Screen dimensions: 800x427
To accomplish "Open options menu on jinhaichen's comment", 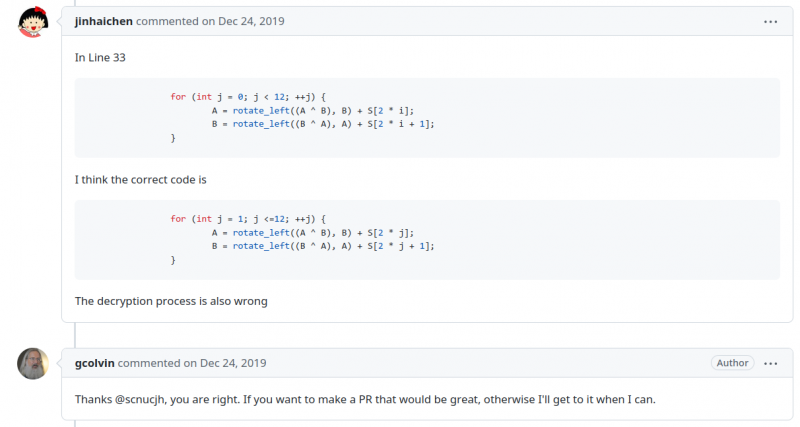I will (x=771, y=21).
